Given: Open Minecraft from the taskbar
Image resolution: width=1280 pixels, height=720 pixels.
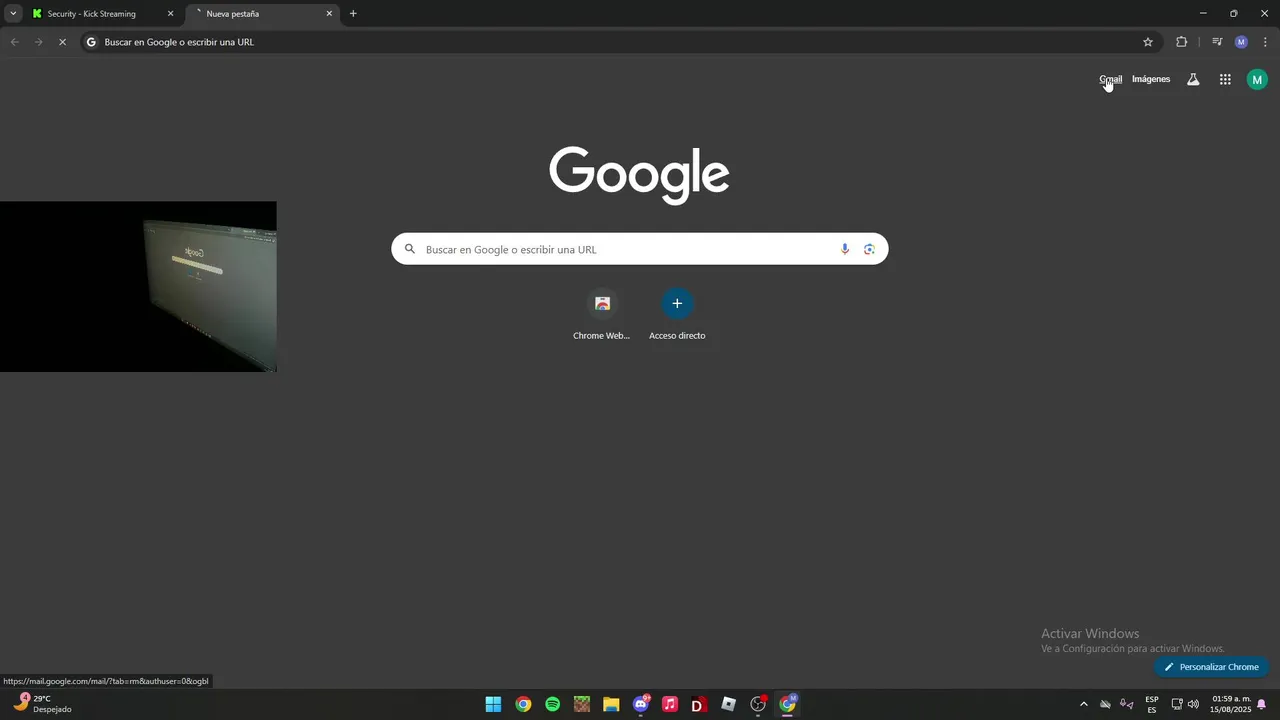Looking at the screenshot, I should point(582,704).
